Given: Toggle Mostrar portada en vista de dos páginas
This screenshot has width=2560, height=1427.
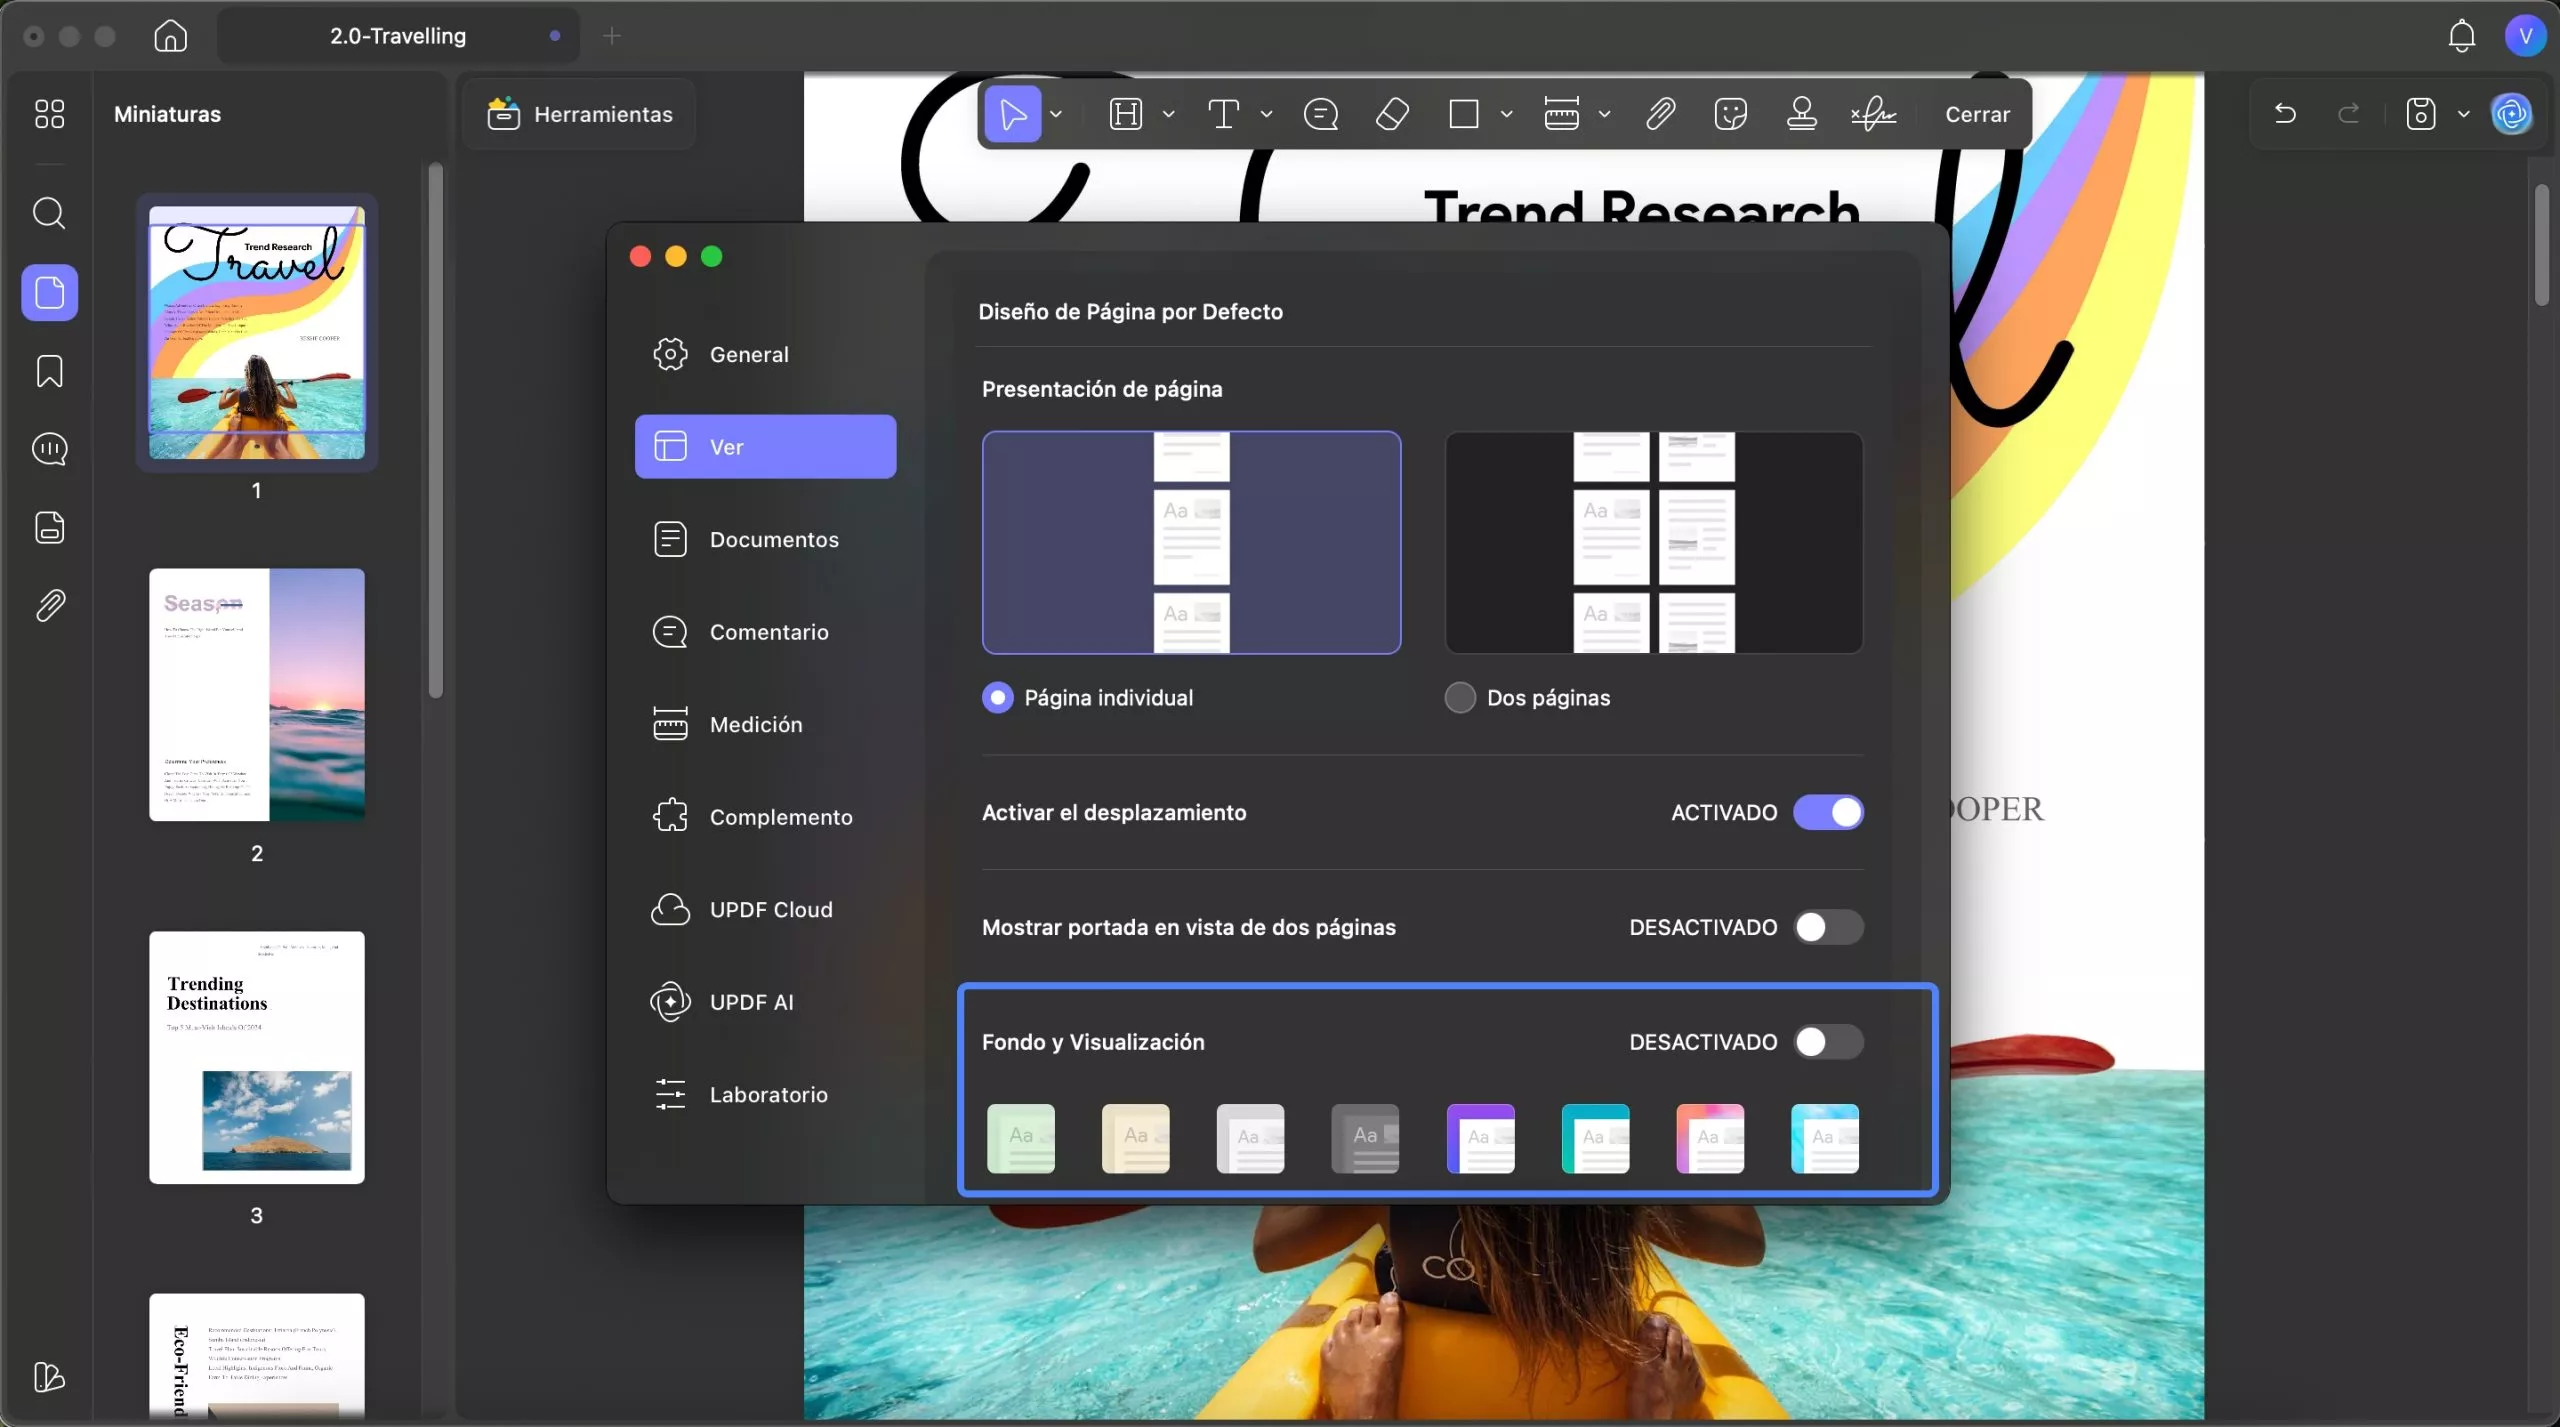Looking at the screenshot, I should 1828,927.
